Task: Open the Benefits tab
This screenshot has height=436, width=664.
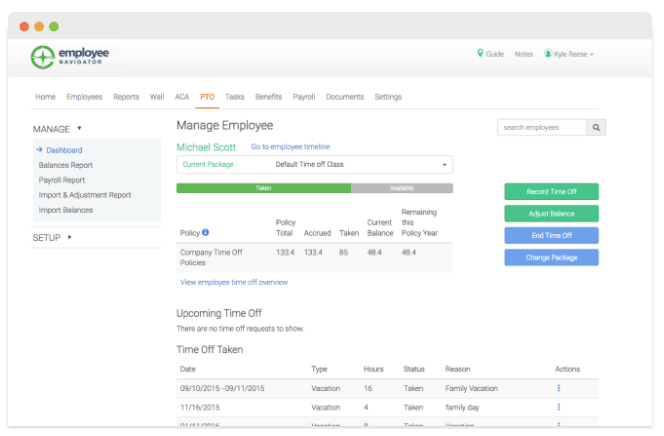Action: click(268, 97)
